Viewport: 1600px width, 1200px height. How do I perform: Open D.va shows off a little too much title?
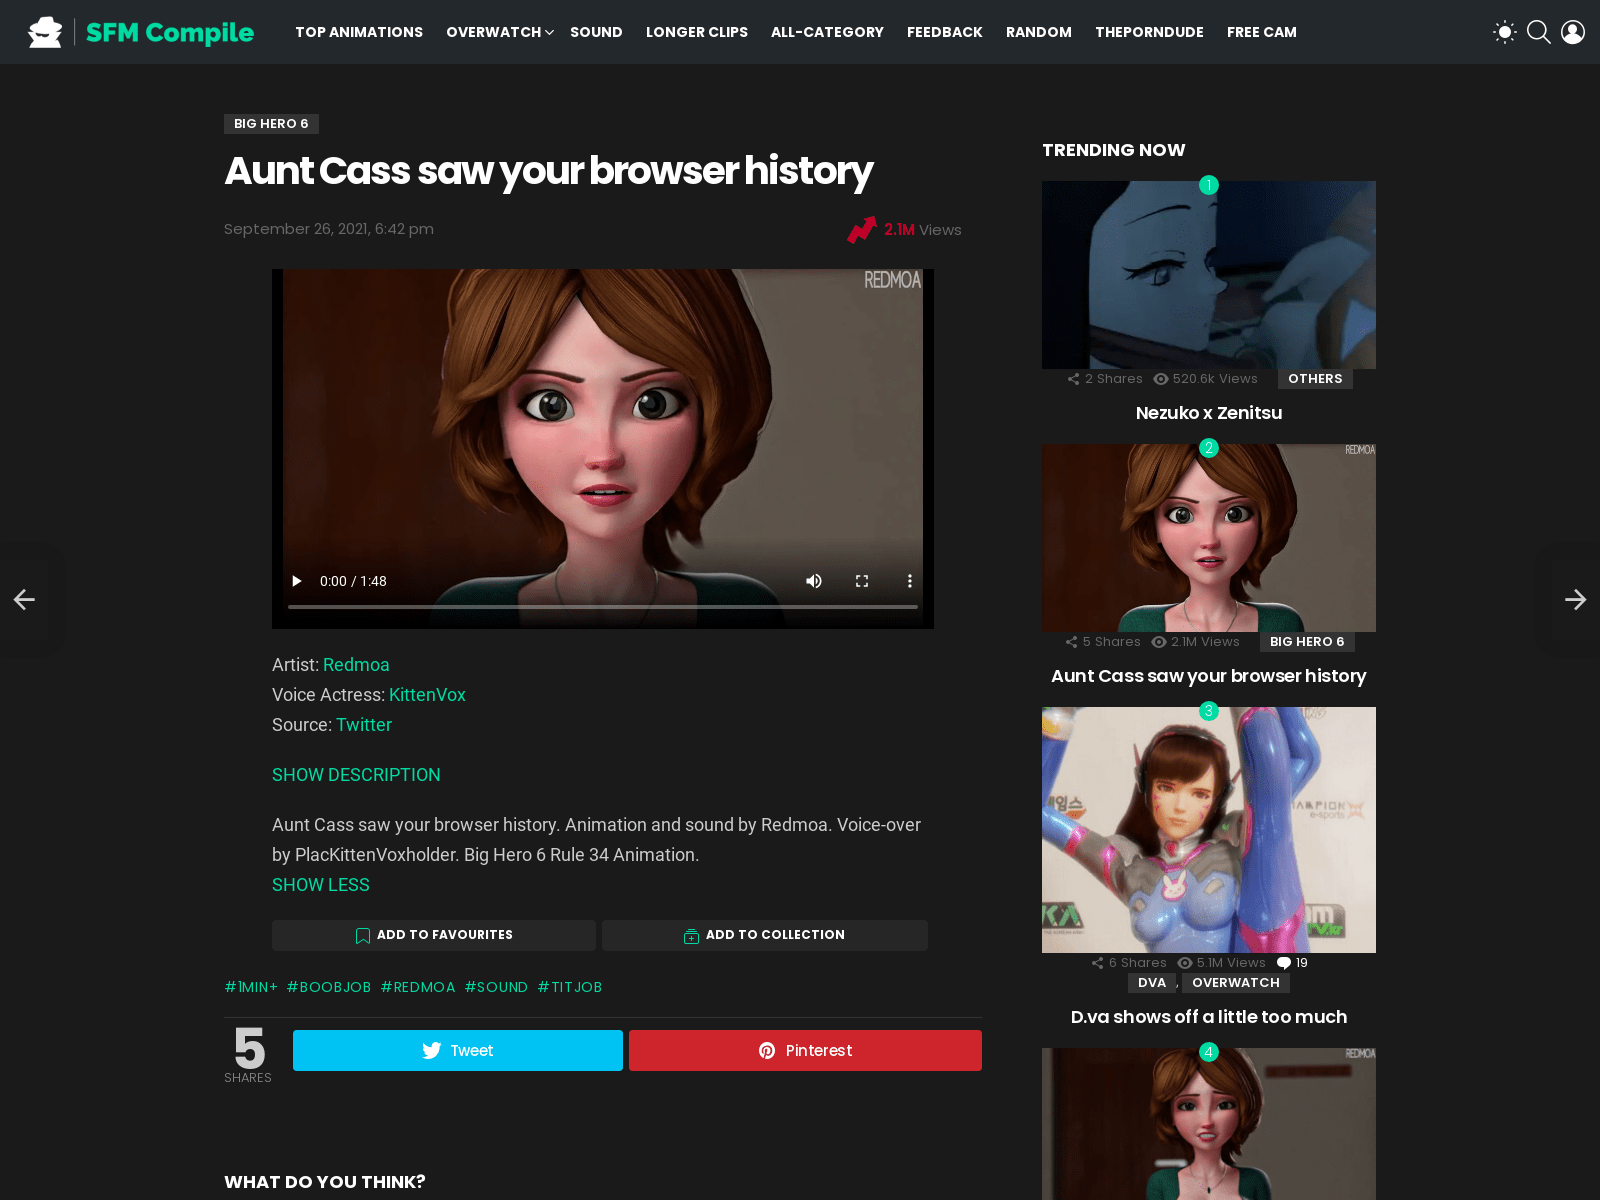[x=1209, y=1017]
